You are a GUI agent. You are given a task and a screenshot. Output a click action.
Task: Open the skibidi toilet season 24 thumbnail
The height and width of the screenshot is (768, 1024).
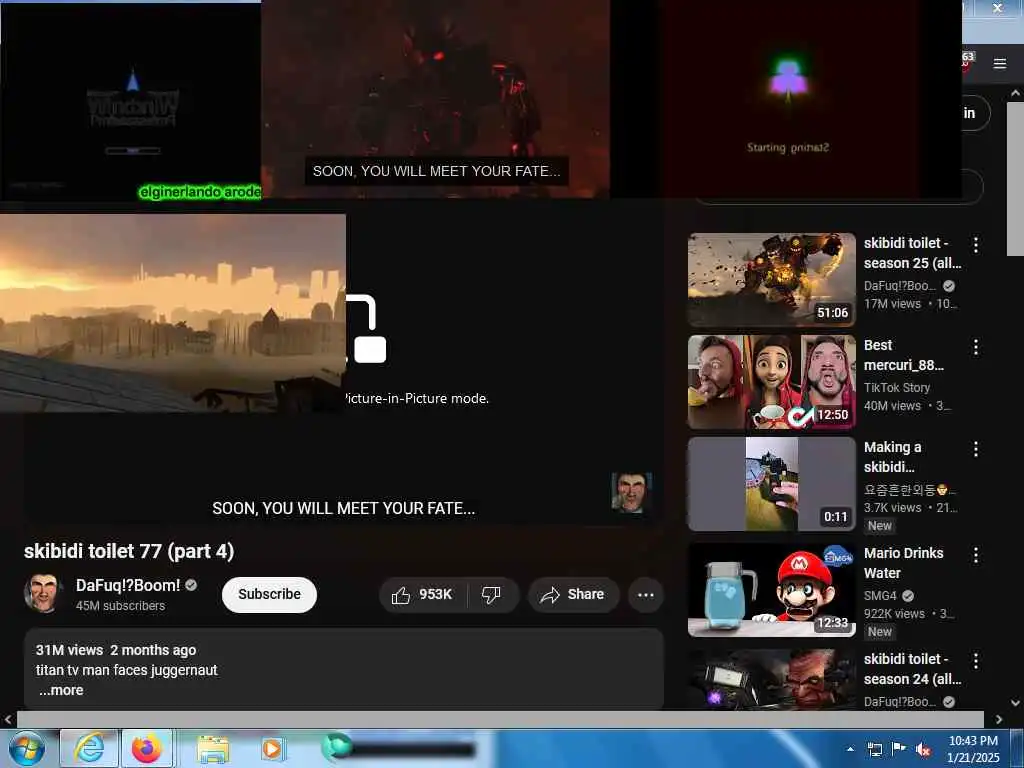click(771, 679)
